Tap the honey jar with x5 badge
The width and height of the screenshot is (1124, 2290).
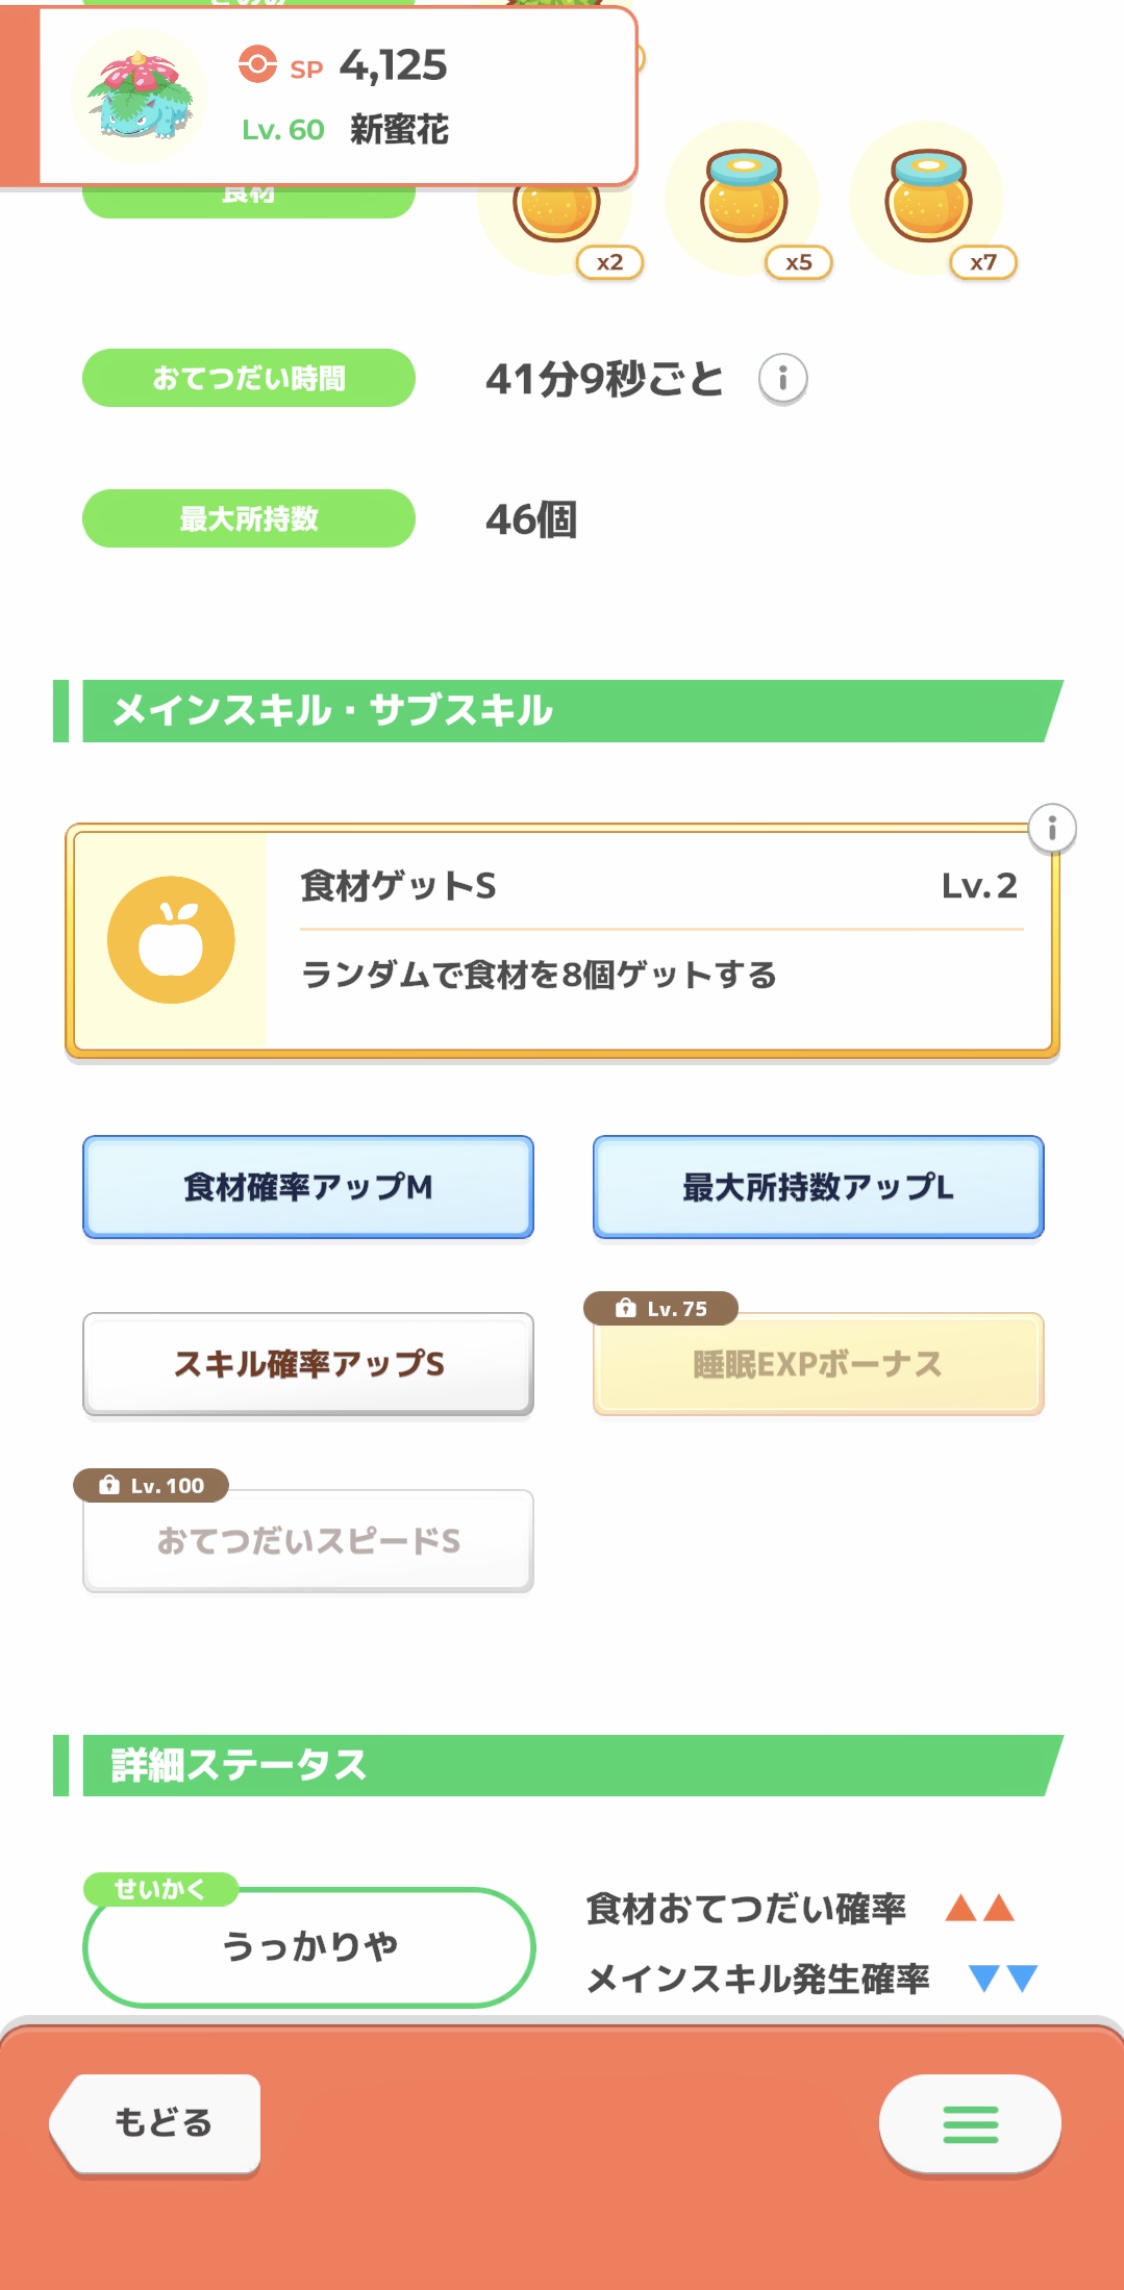pyautogui.click(x=744, y=200)
